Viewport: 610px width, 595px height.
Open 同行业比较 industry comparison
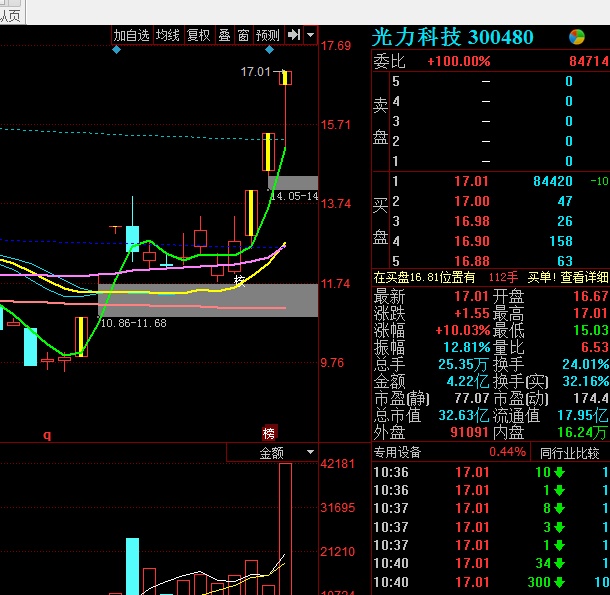[569, 453]
